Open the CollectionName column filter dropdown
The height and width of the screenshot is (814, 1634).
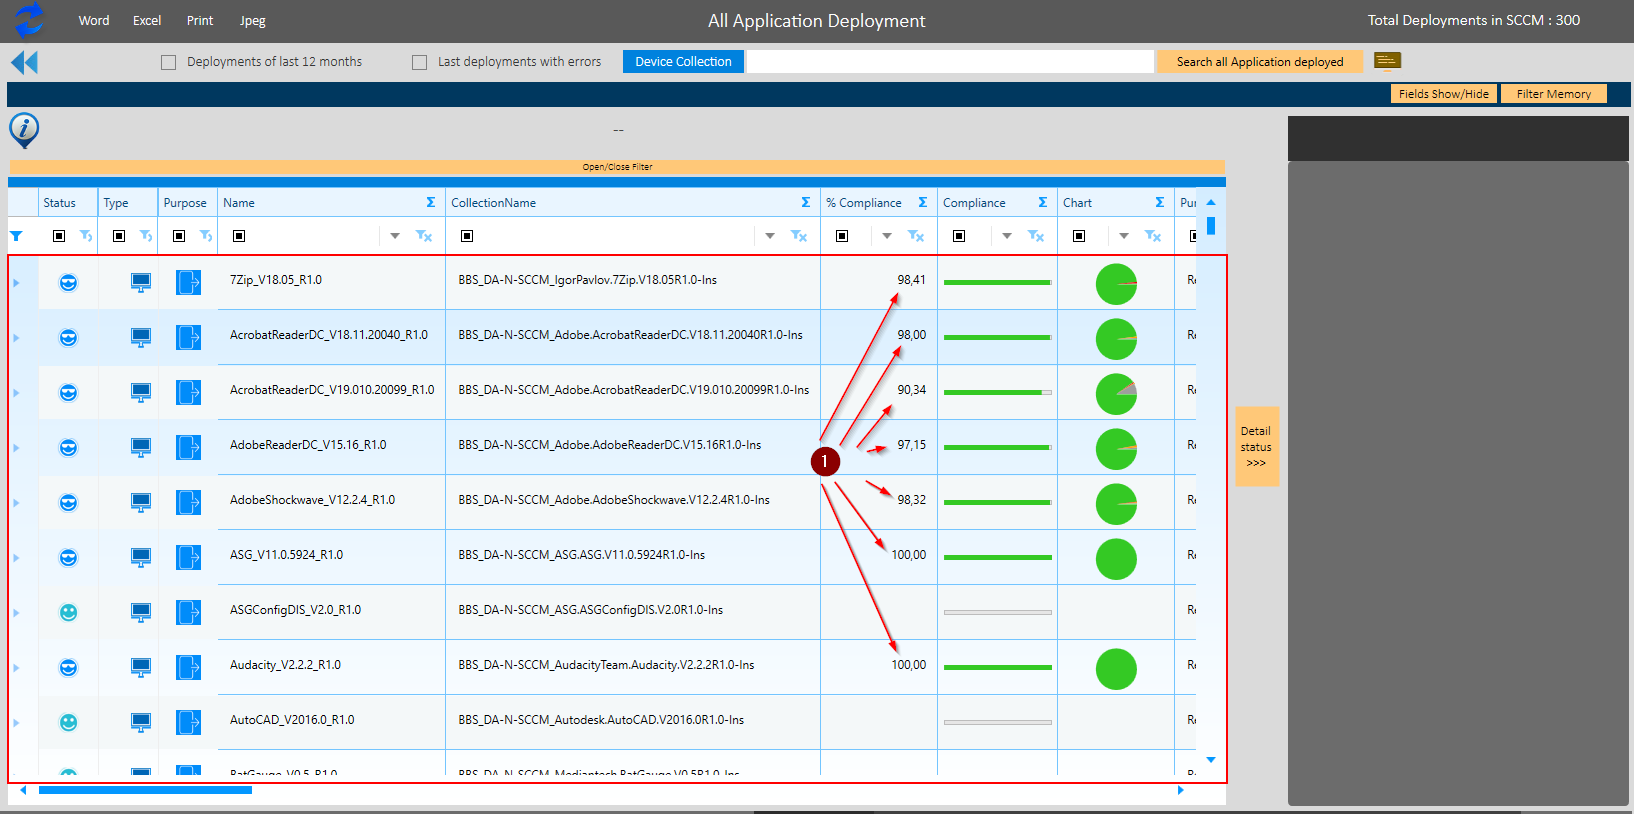point(770,236)
